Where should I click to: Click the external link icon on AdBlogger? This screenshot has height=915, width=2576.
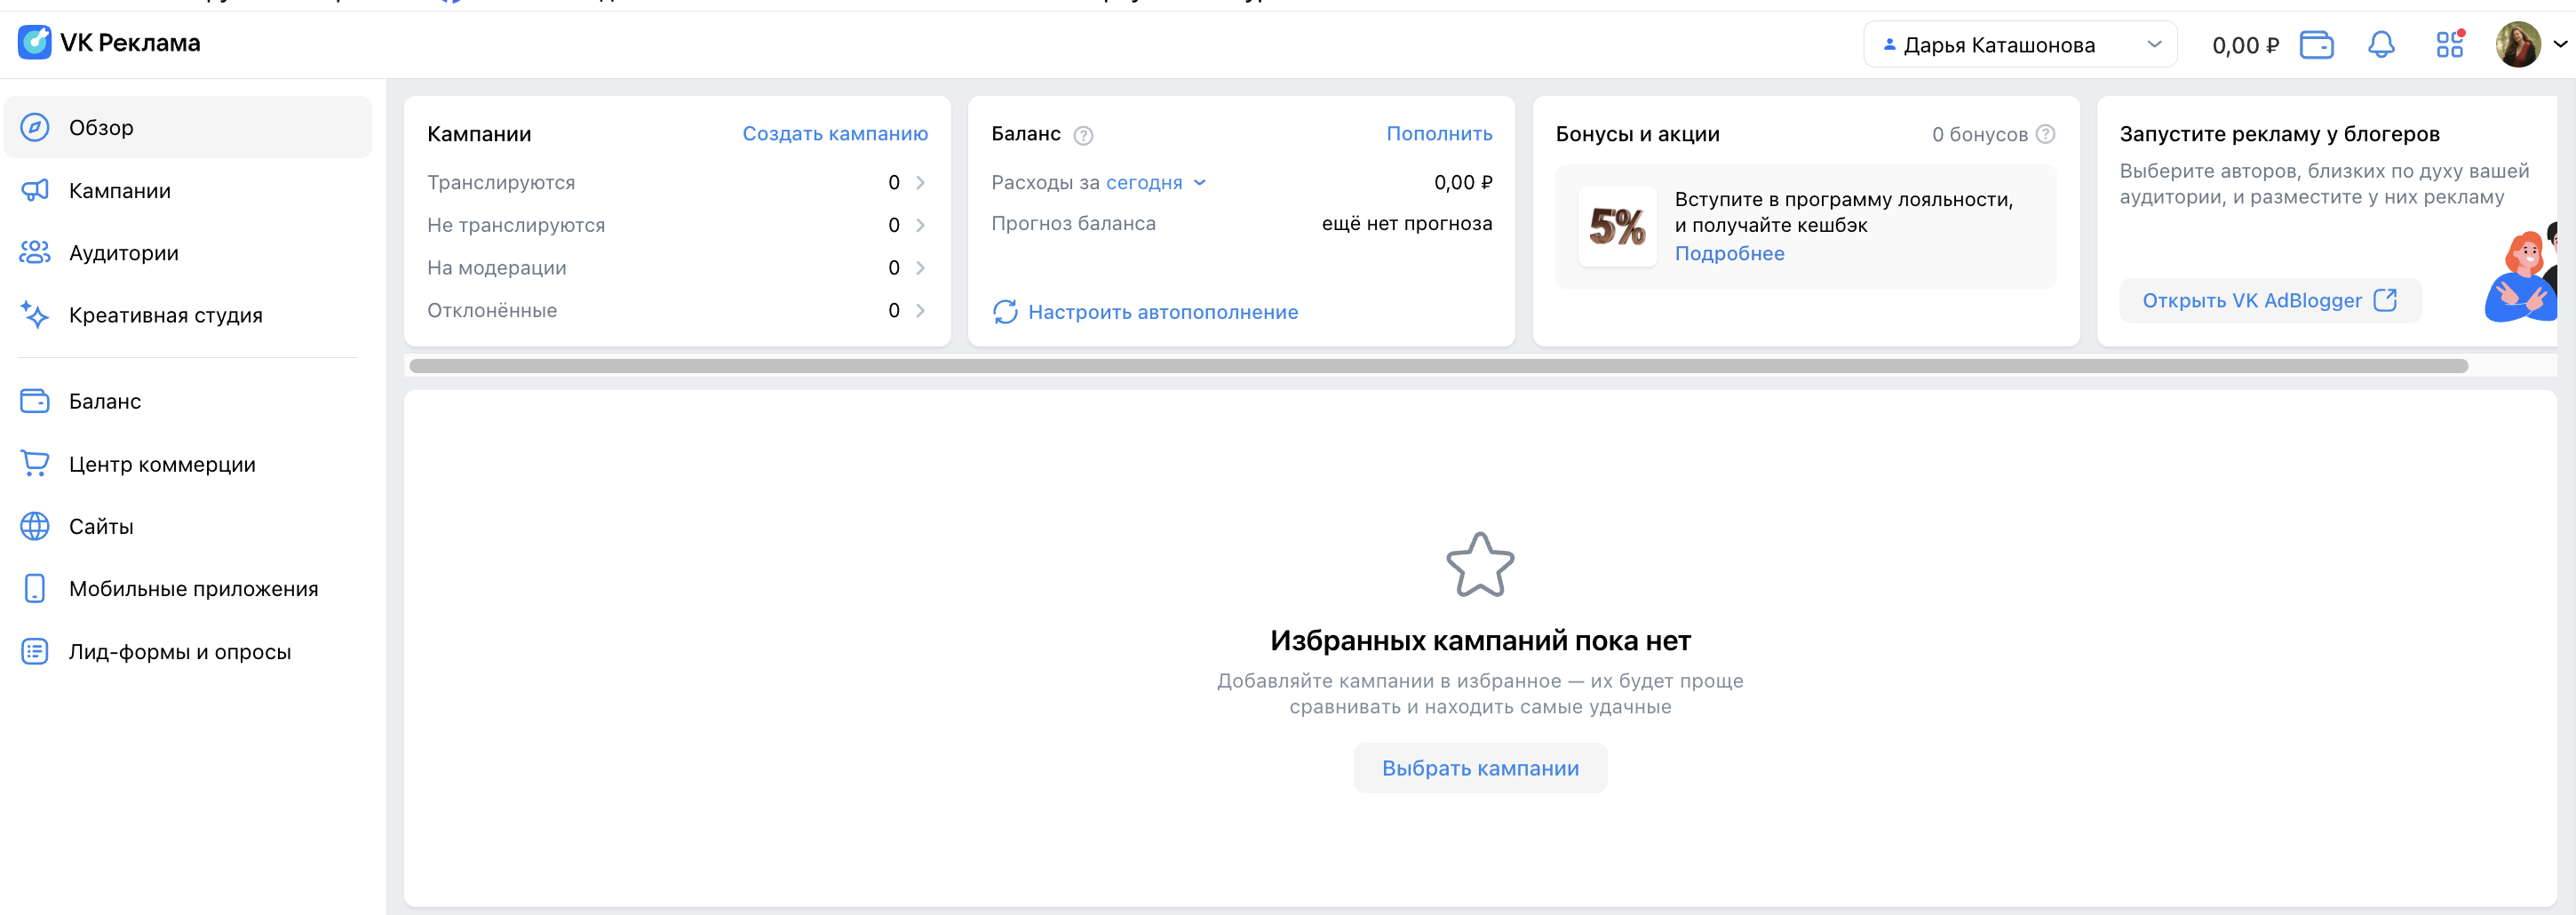click(x=2385, y=300)
